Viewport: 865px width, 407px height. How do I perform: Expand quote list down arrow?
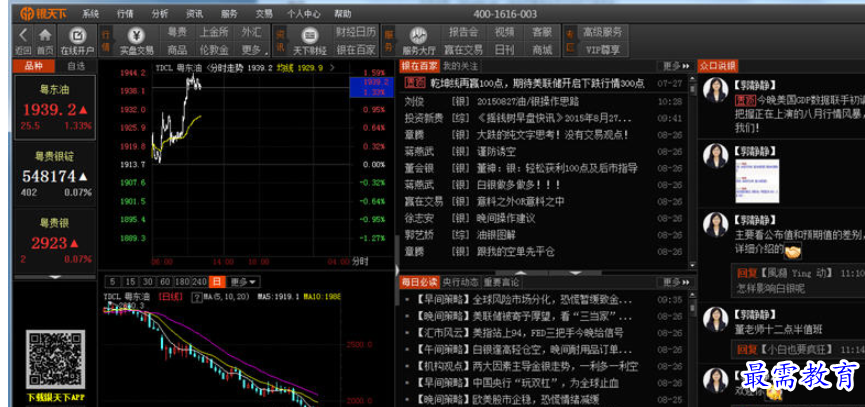click(x=55, y=277)
